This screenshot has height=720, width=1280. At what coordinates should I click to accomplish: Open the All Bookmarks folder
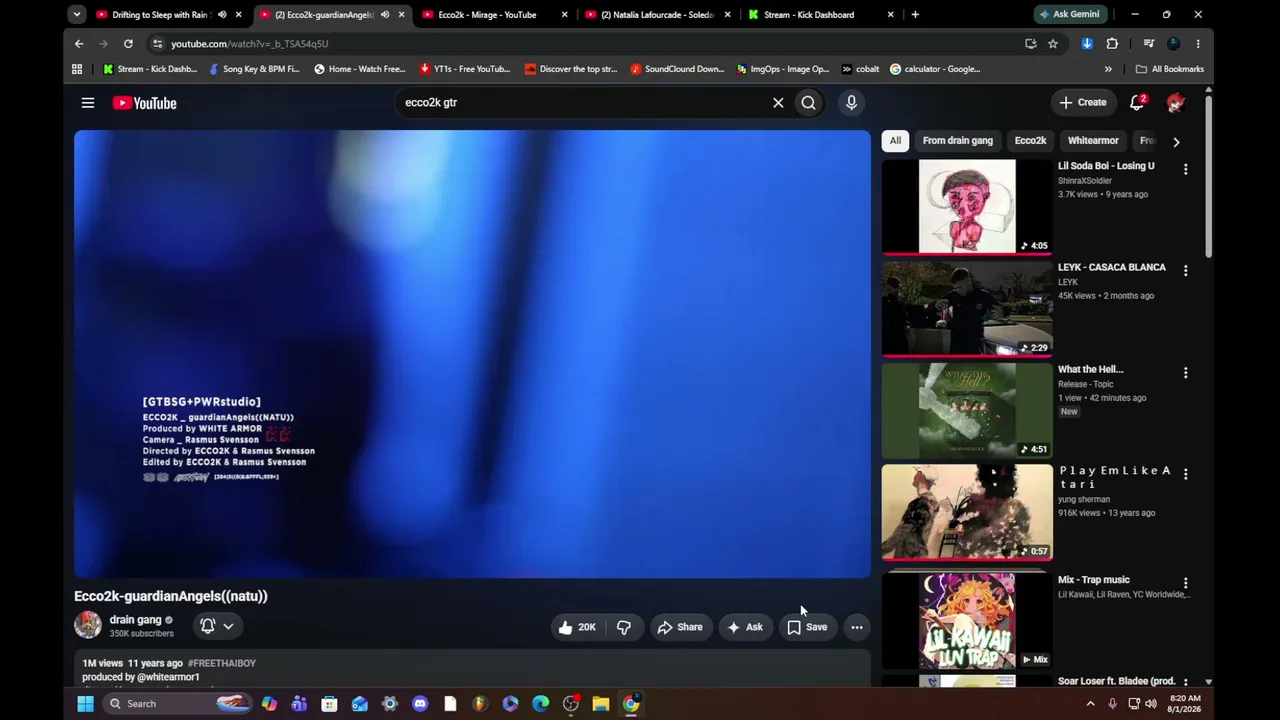click(x=1169, y=69)
